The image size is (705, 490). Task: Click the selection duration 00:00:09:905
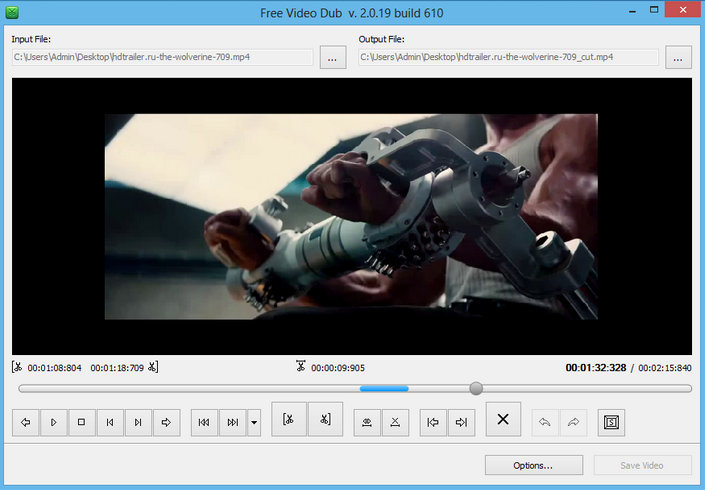pyautogui.click(x=338, y=368)
